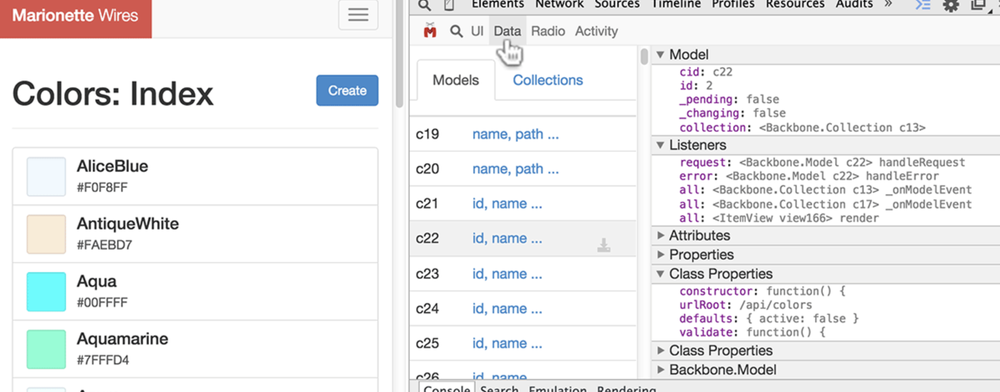Click the AliceBlue color swatch

[x=46, y=177]
